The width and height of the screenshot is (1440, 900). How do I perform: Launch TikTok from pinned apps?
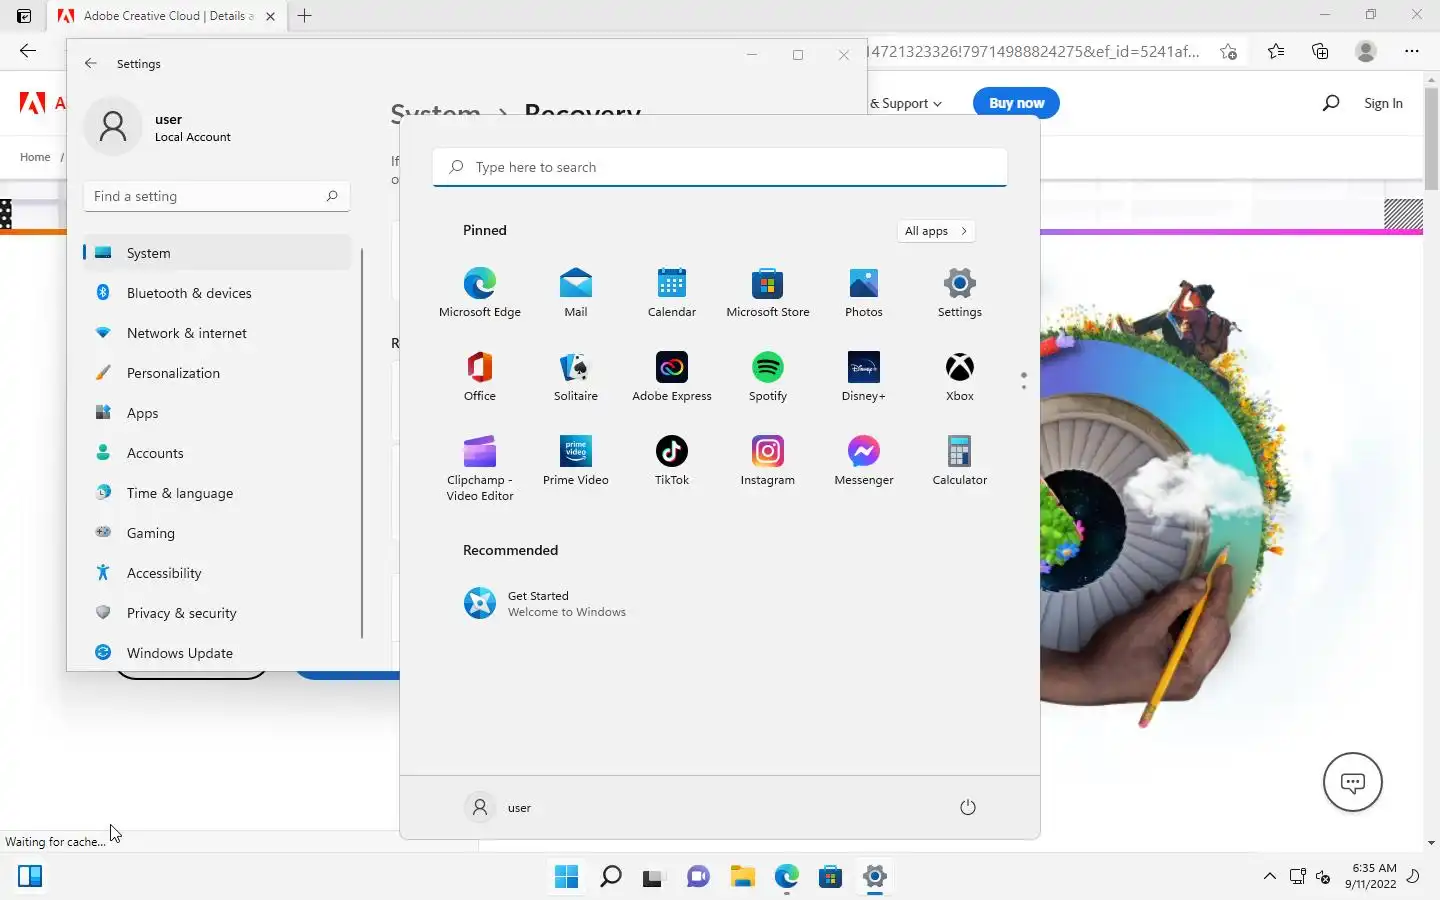point(672,460)
